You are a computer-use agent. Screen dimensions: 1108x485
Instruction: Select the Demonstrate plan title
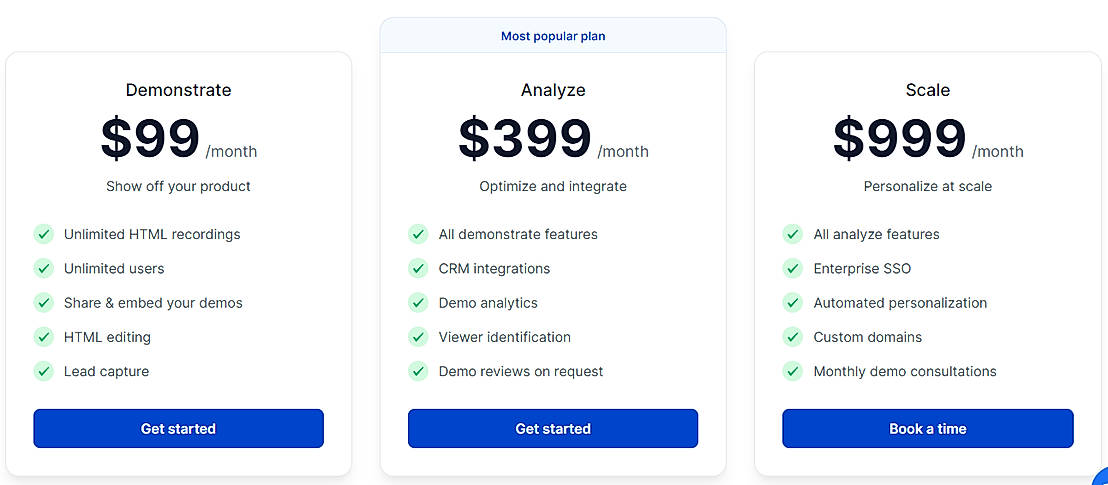tap(178, 90)
